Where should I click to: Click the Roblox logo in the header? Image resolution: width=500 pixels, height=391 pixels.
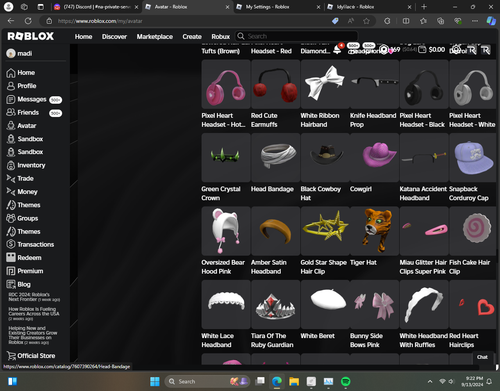point(30,36)
